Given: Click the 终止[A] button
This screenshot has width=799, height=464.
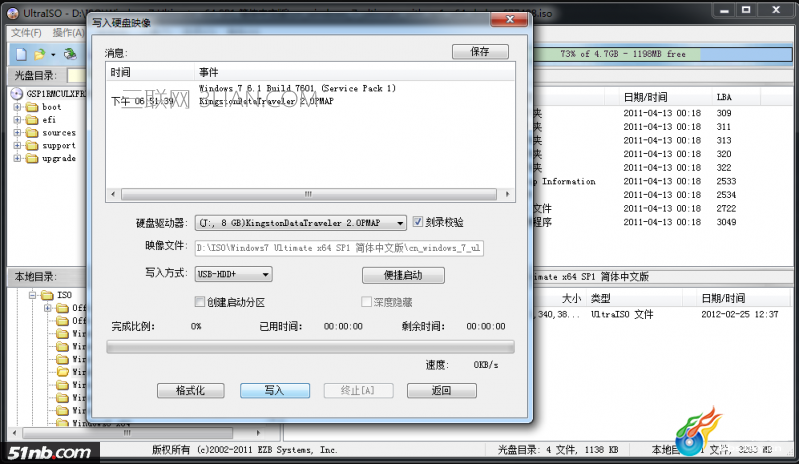Looking at the screenshot, I should [358, 391].
